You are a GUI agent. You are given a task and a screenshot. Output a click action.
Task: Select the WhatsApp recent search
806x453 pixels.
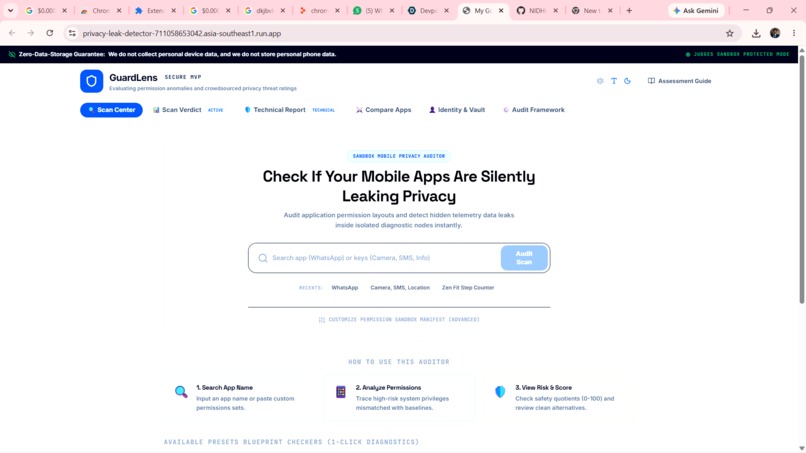tap(345, 288)
